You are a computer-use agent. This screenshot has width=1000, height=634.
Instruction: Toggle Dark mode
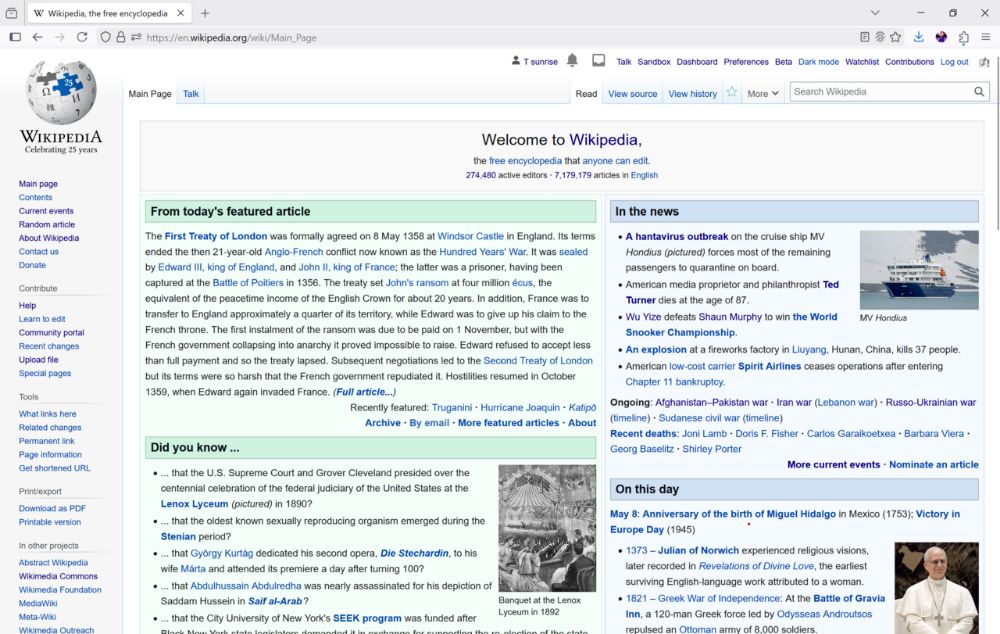pos(818,62)
